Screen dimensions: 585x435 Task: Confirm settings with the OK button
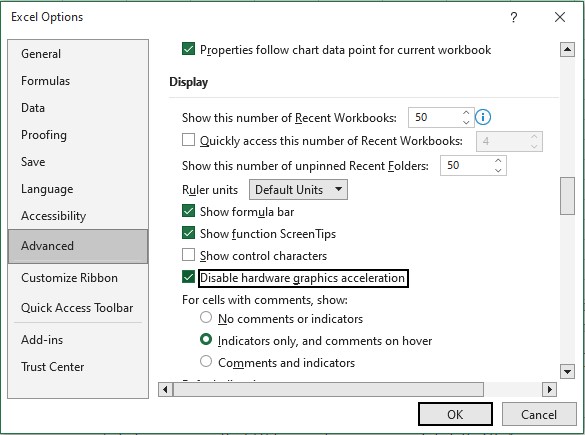[455, 414]
